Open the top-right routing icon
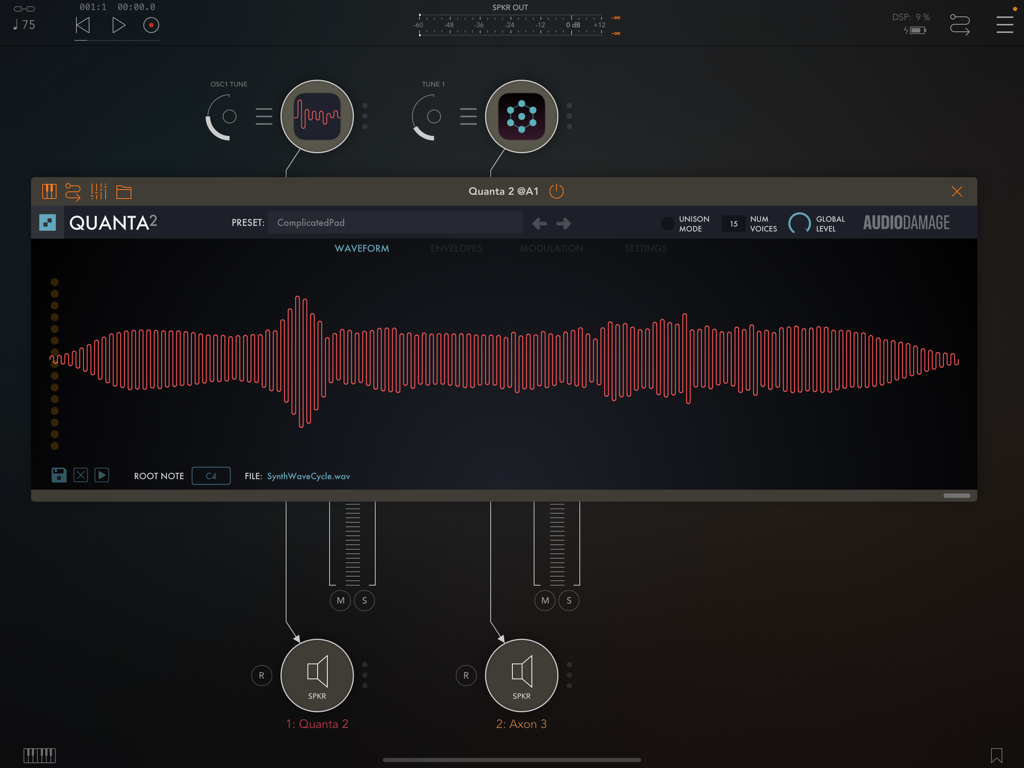Image resolution: width=1024 pixels, height=768 pixels. pos(959,25)
